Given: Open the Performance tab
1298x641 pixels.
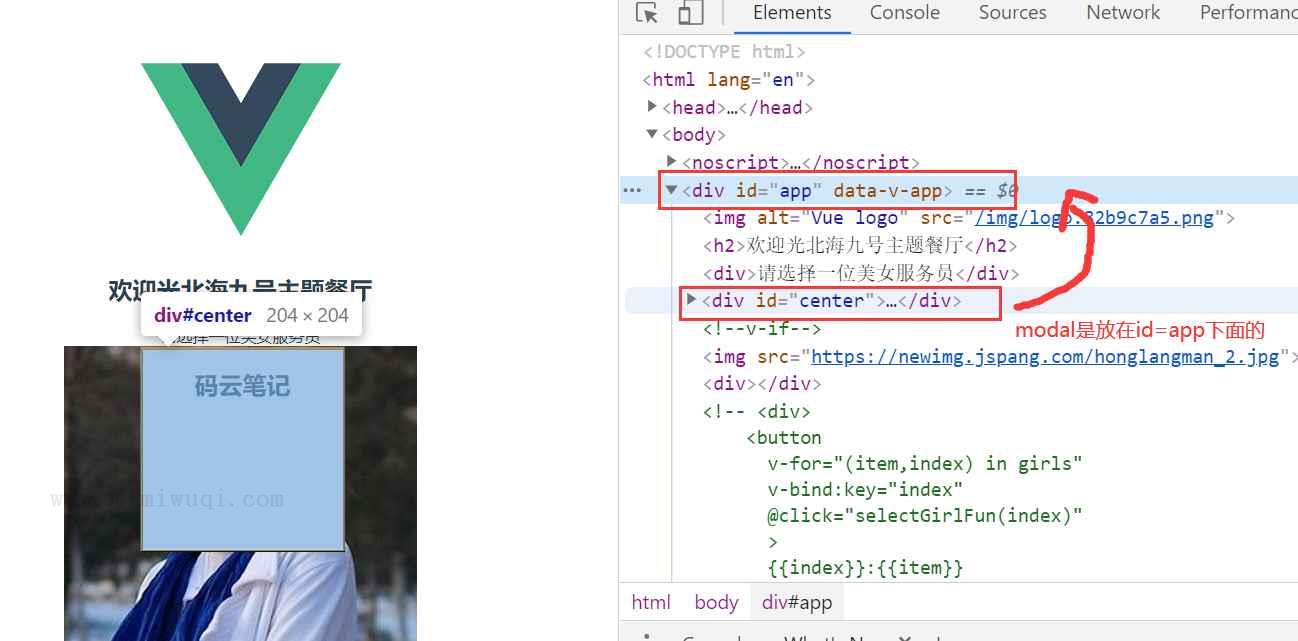Looking at the screenshot, I should [x=1248, y=13].
